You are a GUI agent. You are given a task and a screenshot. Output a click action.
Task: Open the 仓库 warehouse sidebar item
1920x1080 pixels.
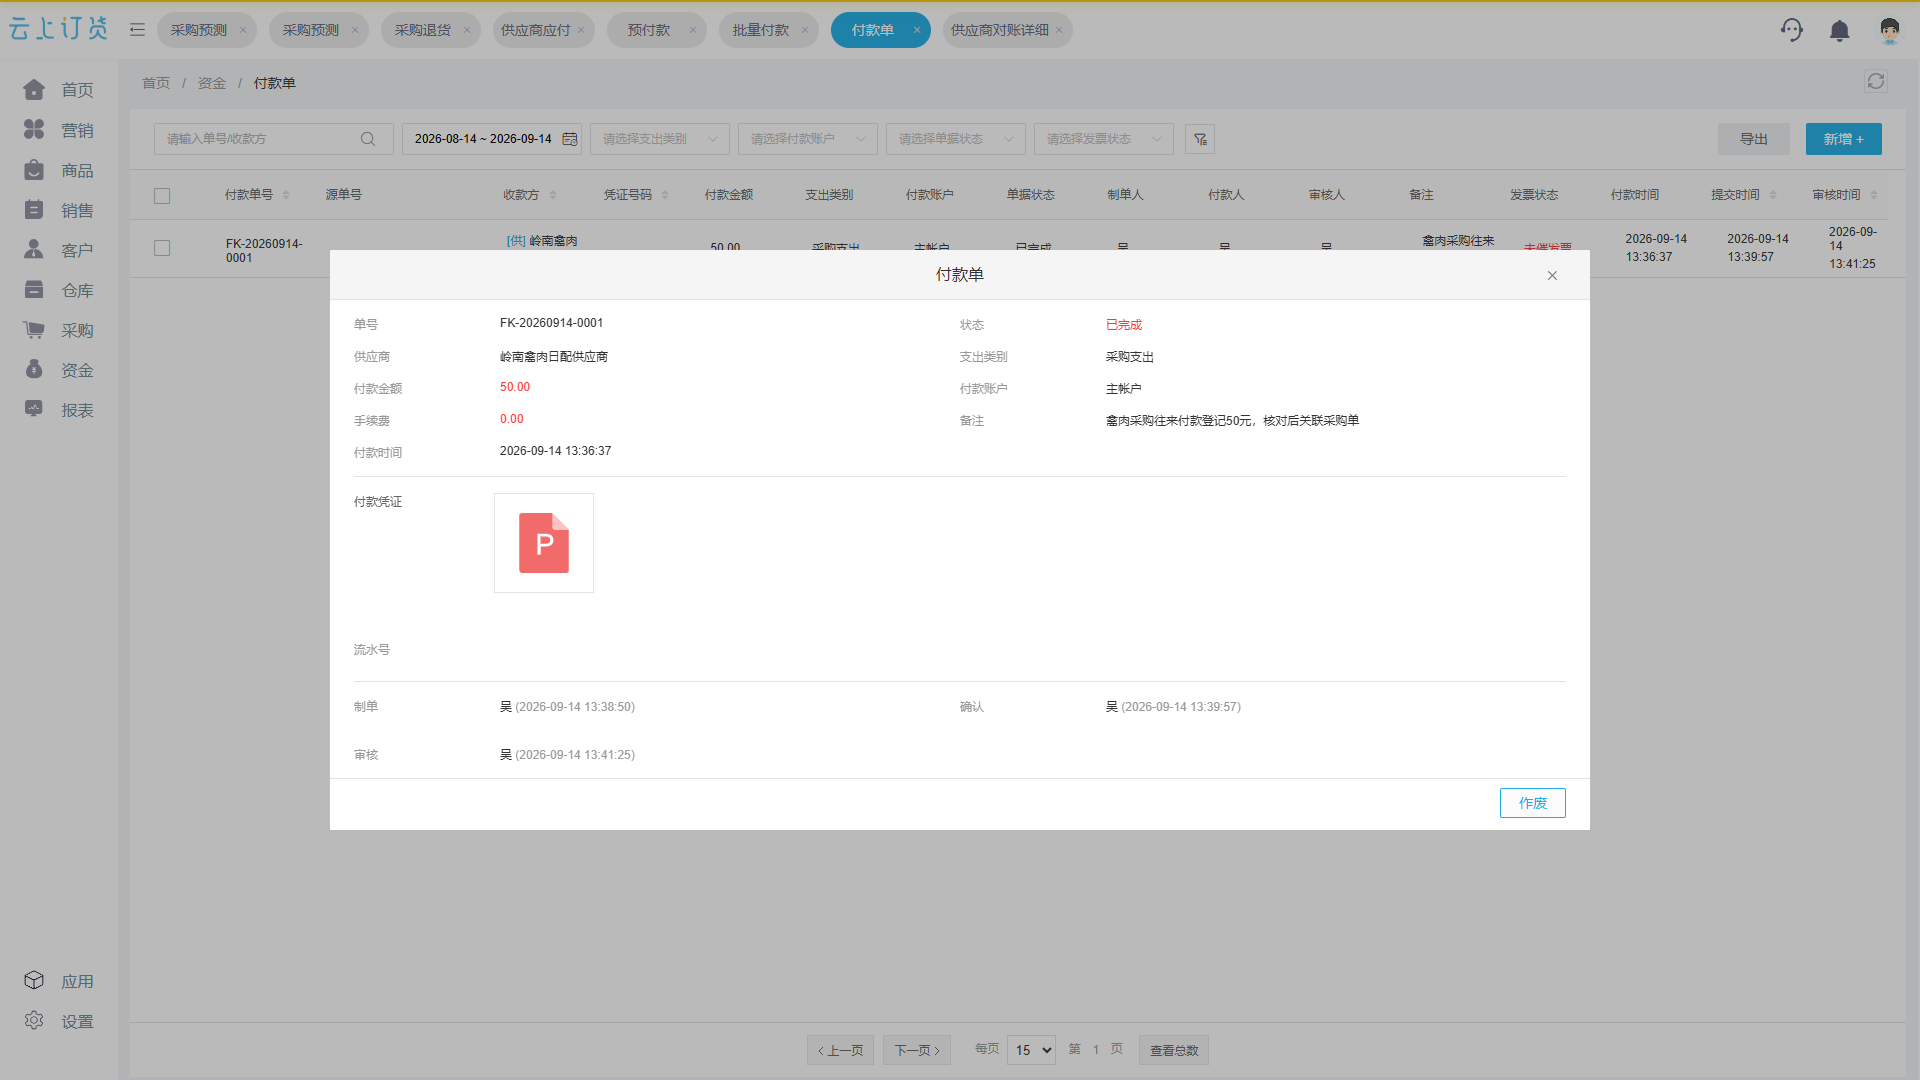58,290
